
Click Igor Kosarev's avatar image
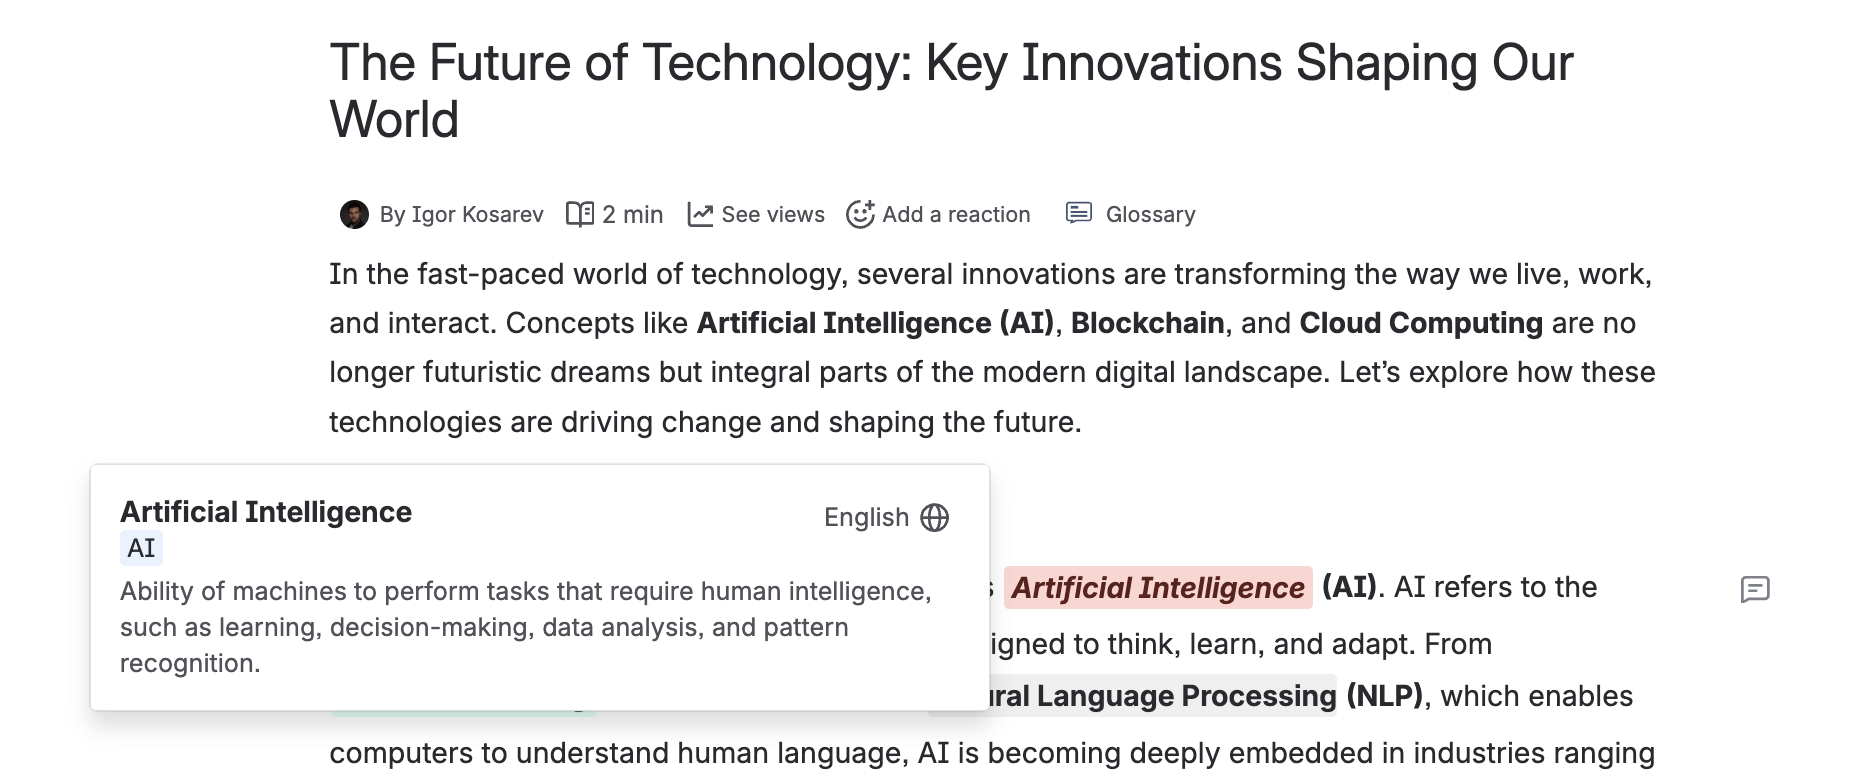coord(354,215)
